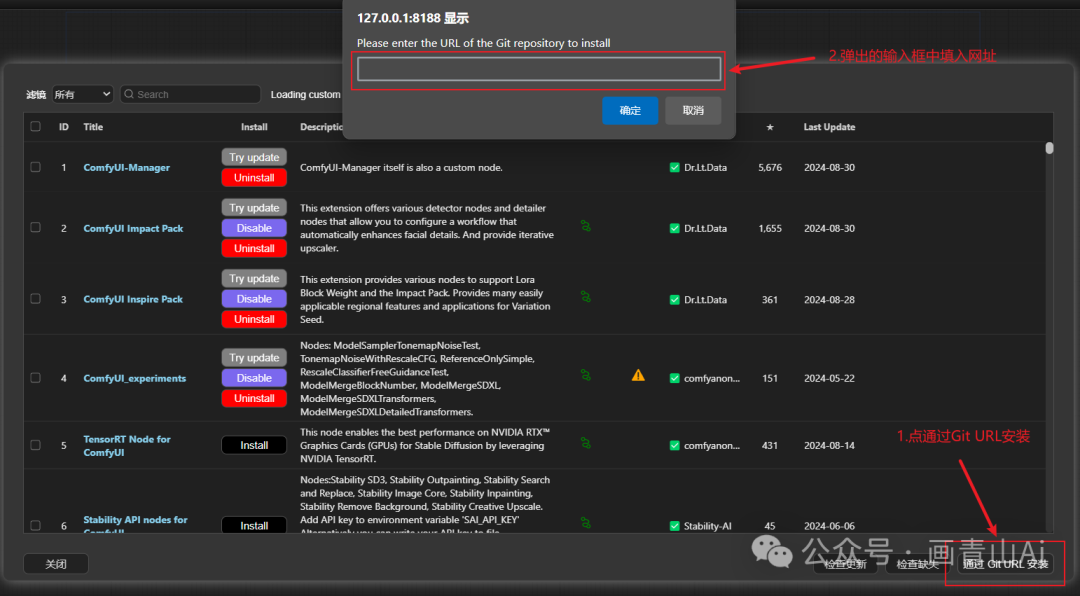Viewport: 1080px width, 596px height.
Task: Click the 2024-05-22 last update date
Action: click(829, 378)
